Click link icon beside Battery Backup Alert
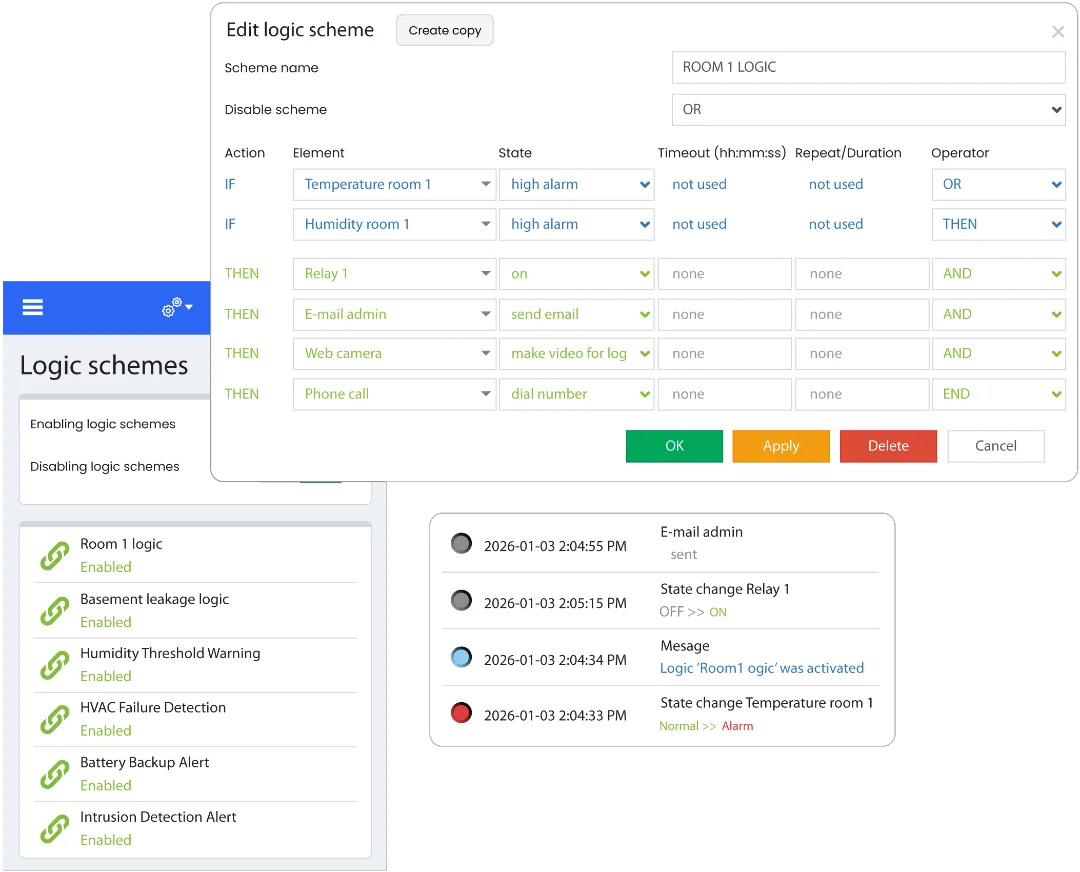 [x=55, y=774]
